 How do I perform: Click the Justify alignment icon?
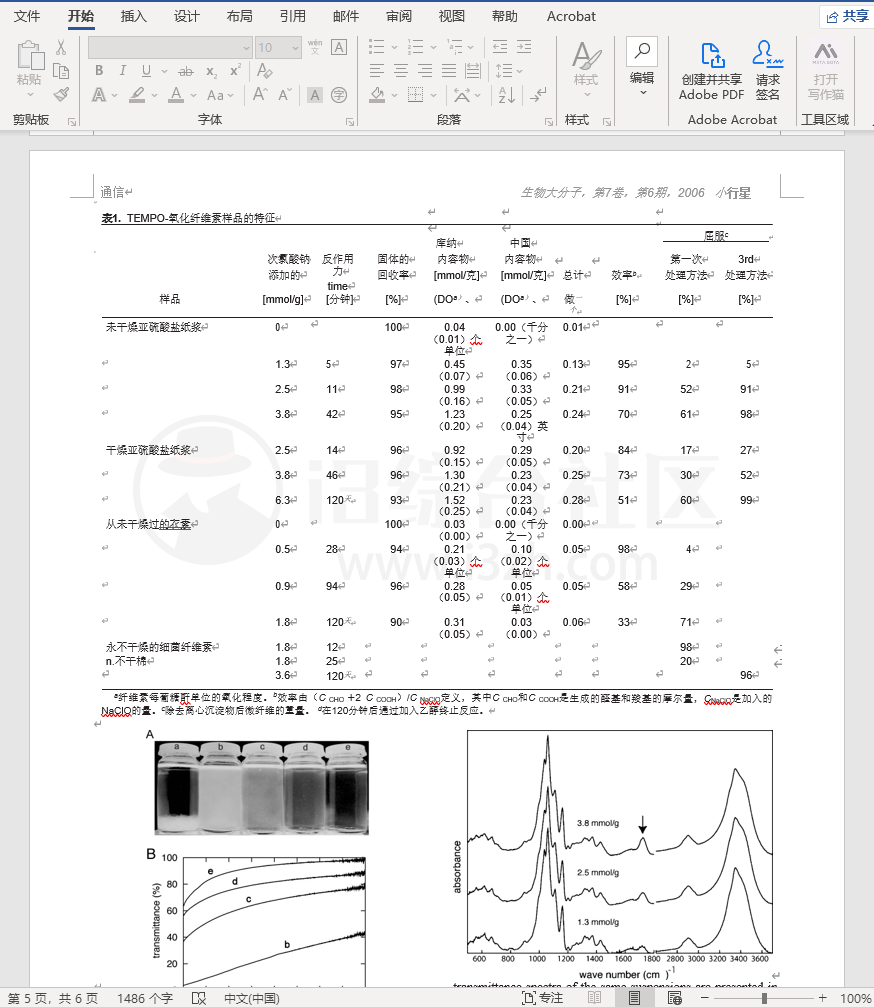(x=449, y=71)
